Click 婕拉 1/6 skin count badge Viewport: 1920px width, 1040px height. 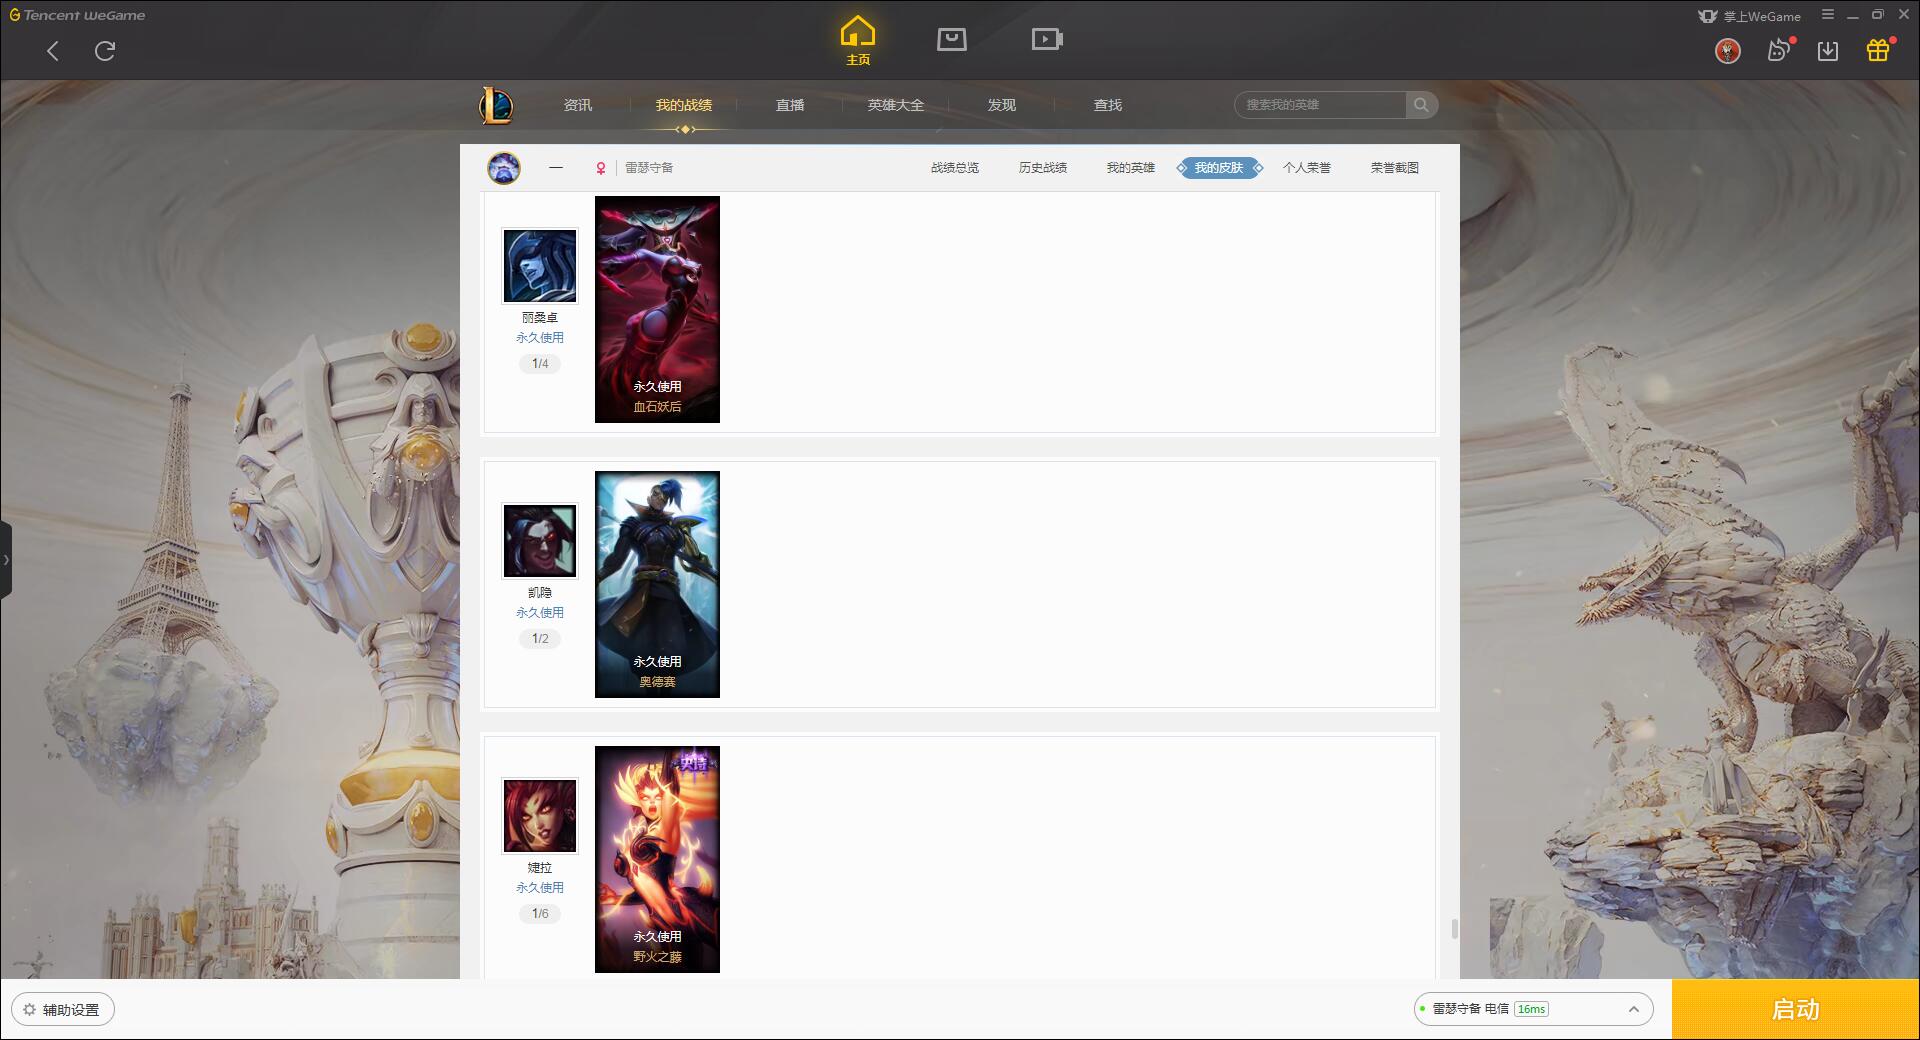(540, 914)
